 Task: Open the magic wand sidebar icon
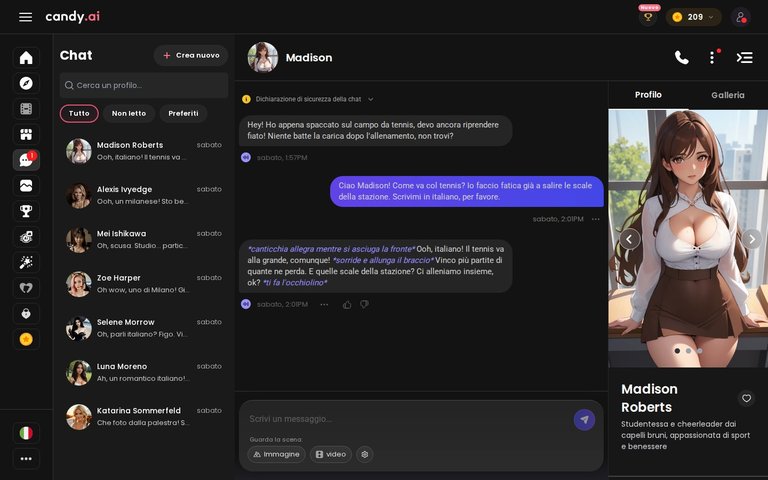26,262
